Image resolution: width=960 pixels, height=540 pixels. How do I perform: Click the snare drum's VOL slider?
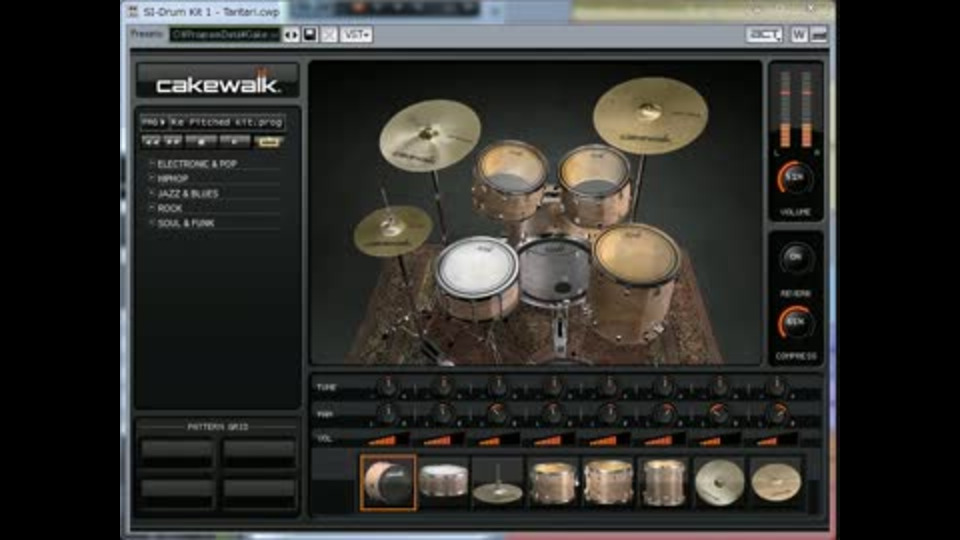442,439
